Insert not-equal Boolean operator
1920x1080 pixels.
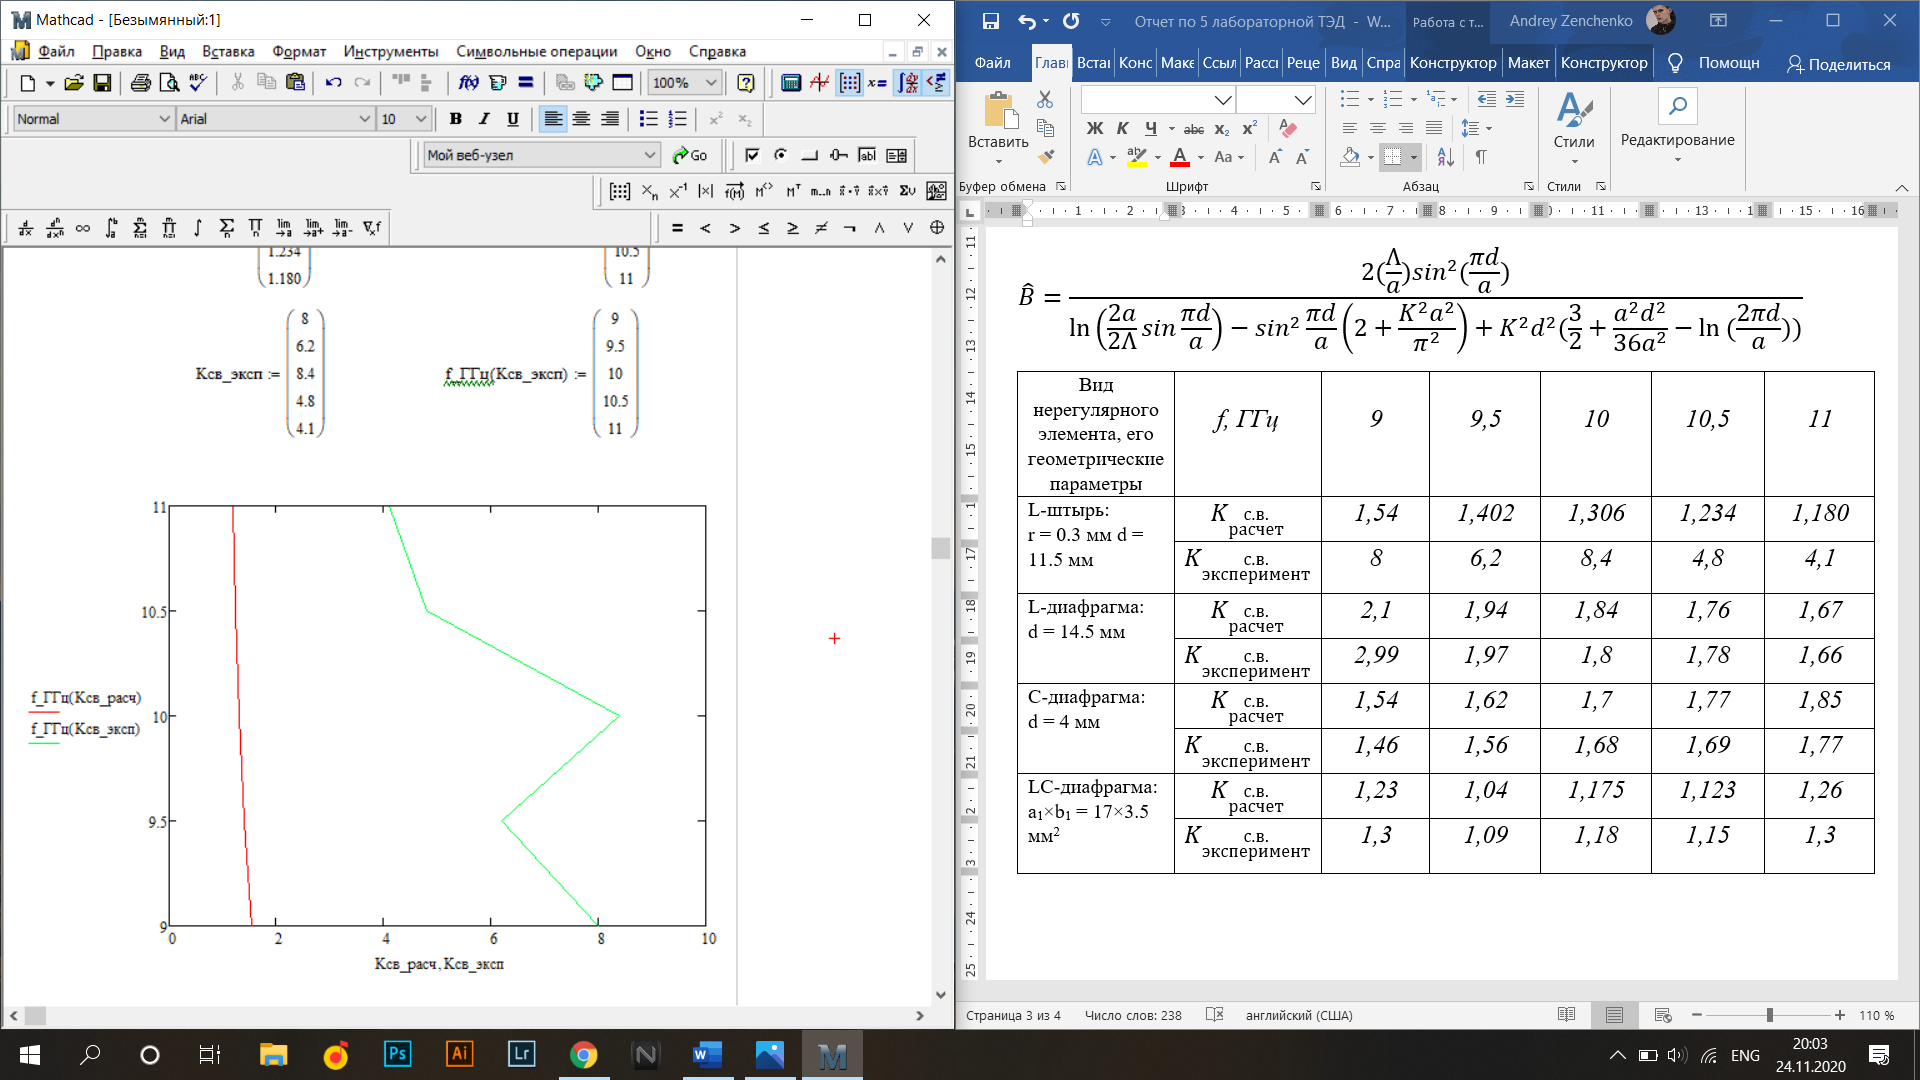(x=821, y=228)
